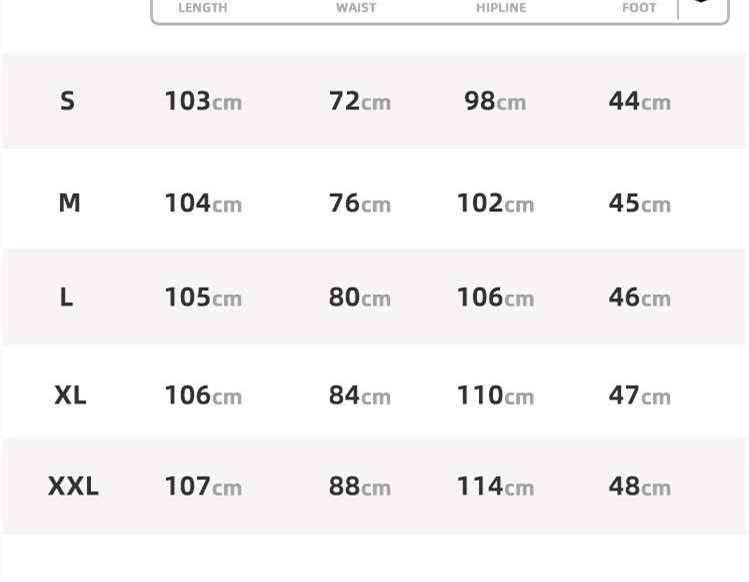
Task: Pick the XXL size label
Action: [x=73, y=486]
